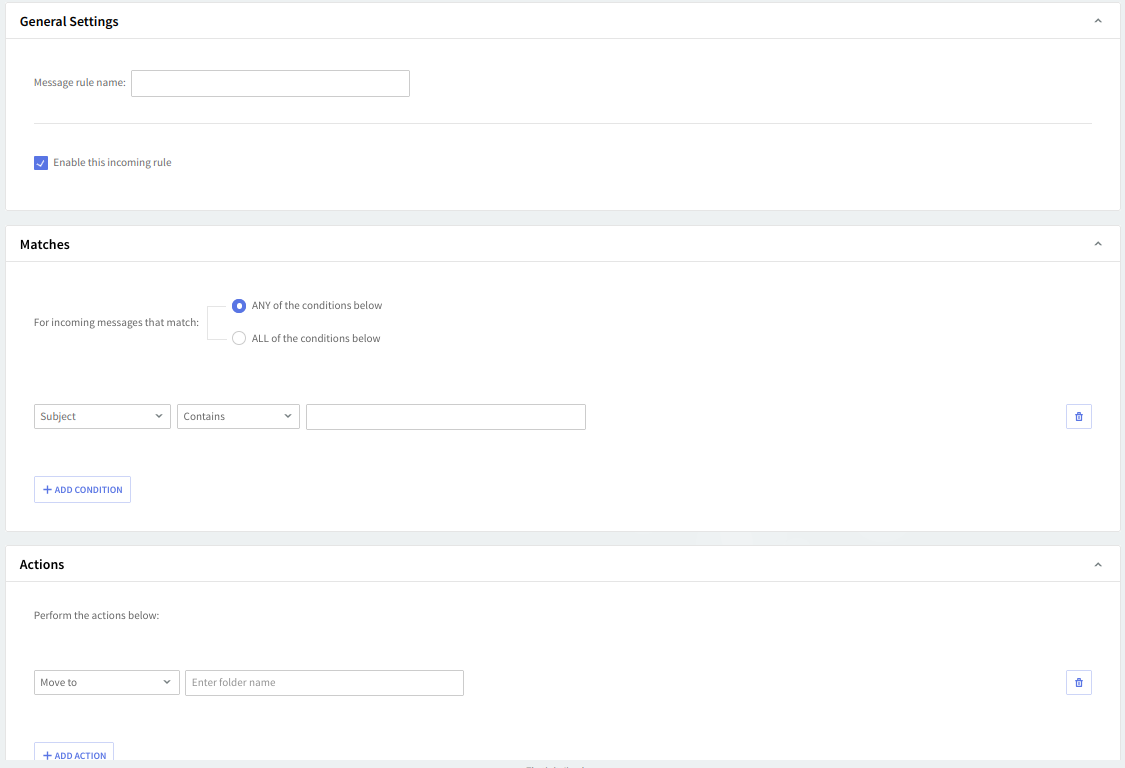Click the condition value text field
1125x768 pixels.
(x=445, y=416)
